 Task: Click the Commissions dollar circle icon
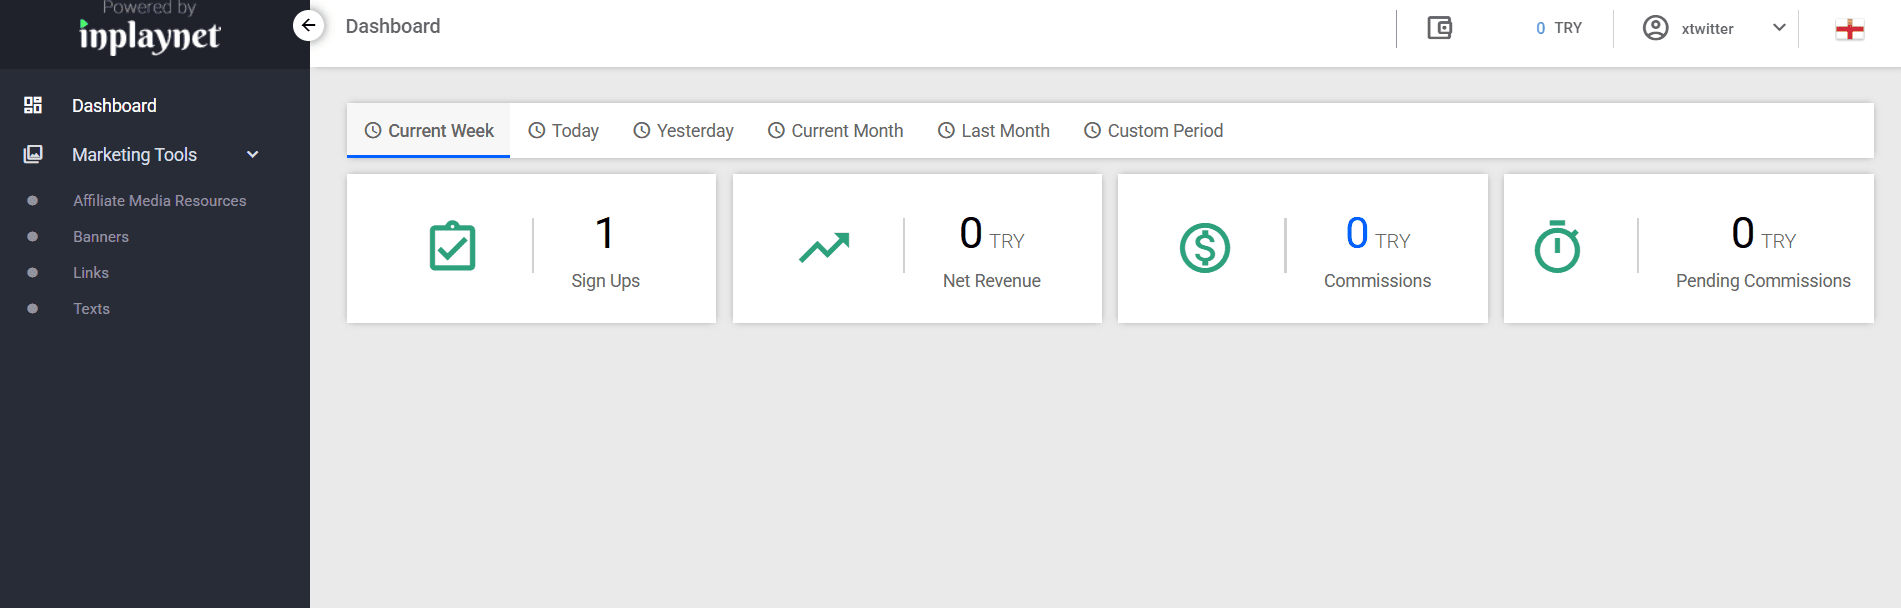1204,248
